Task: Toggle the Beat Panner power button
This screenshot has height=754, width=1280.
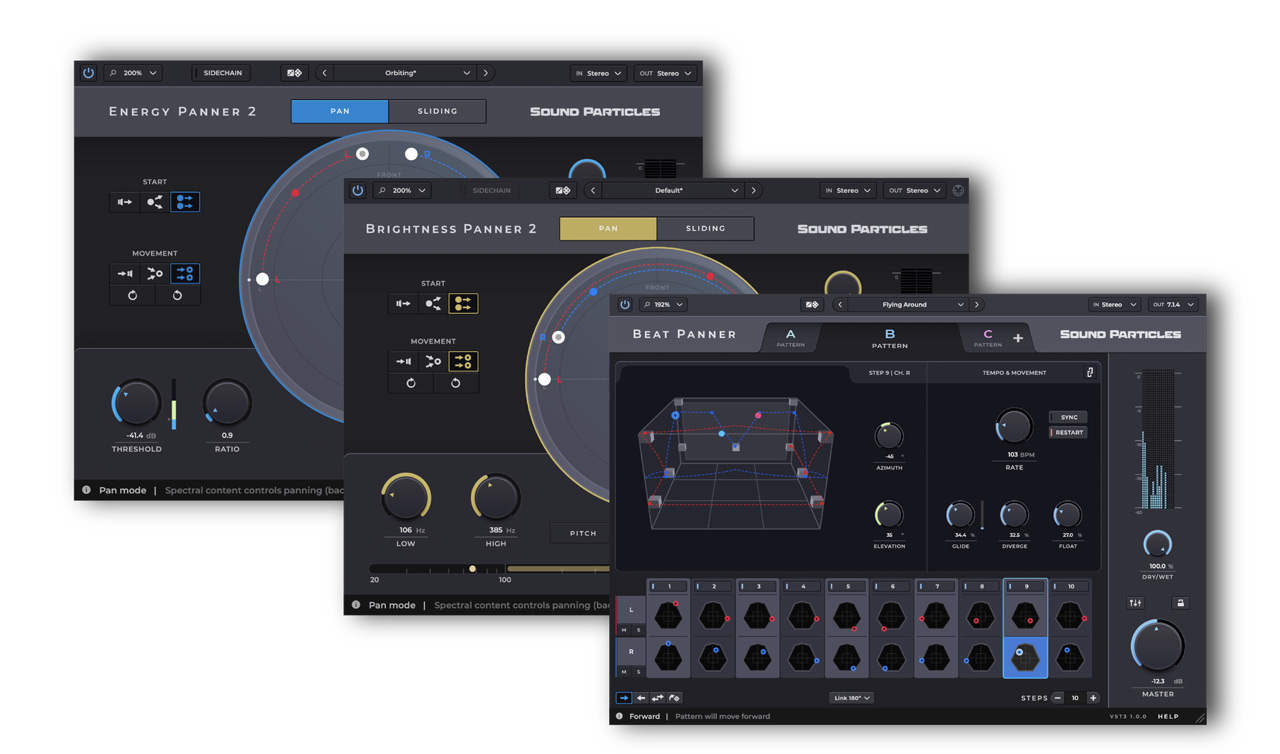Action: [625, 305]
